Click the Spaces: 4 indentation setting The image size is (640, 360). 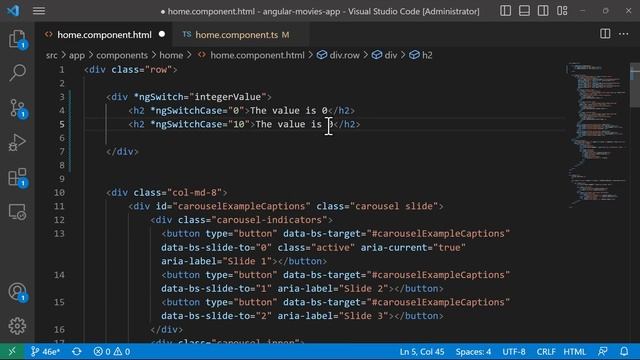473,351
